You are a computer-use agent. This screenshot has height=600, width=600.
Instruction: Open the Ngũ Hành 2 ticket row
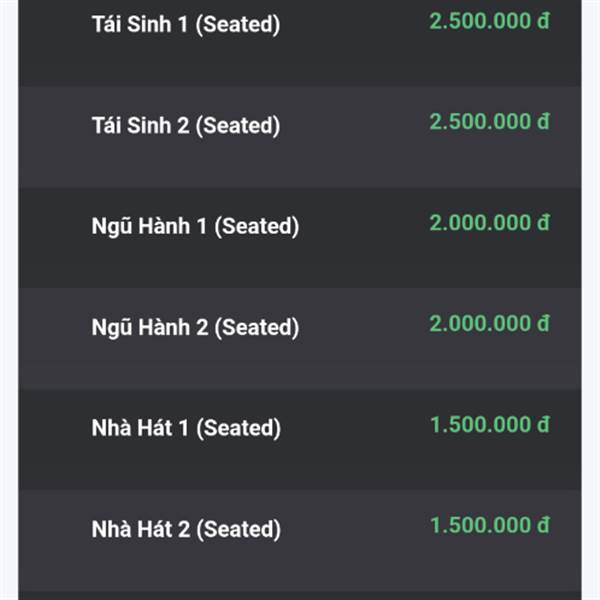[300, 339]
